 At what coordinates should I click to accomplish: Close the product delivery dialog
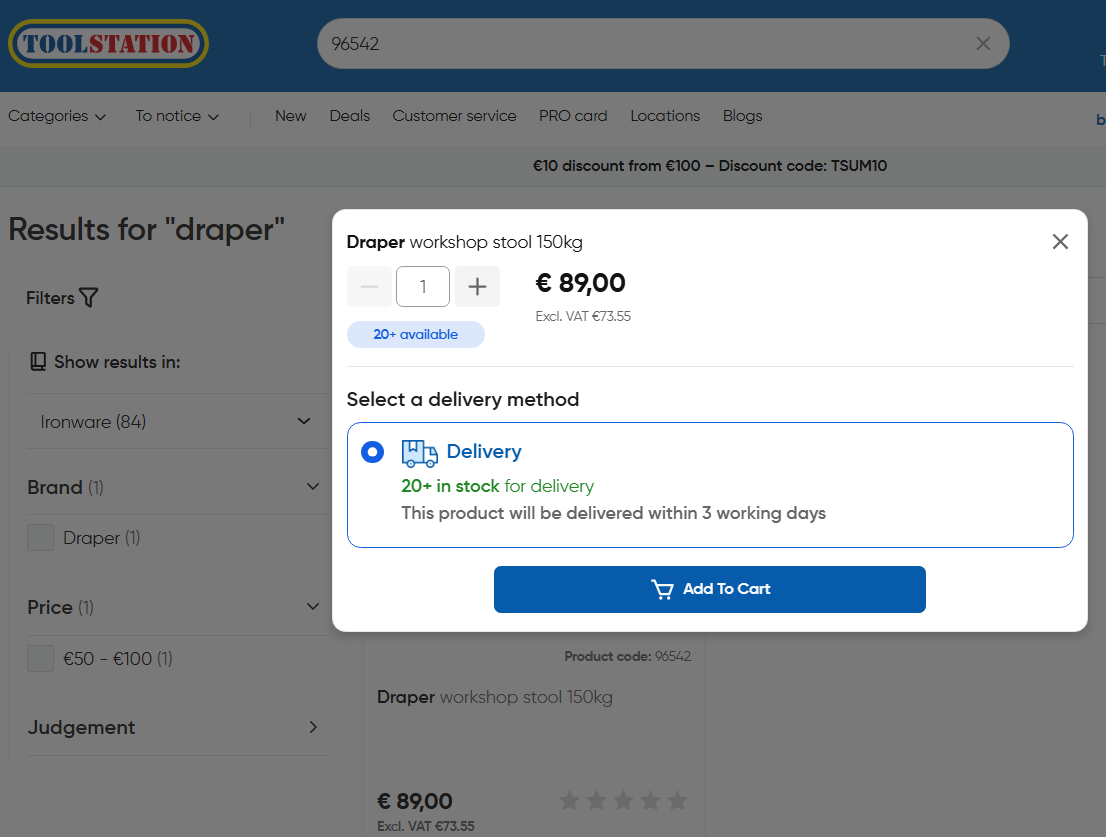click(x=1060, y=242)
